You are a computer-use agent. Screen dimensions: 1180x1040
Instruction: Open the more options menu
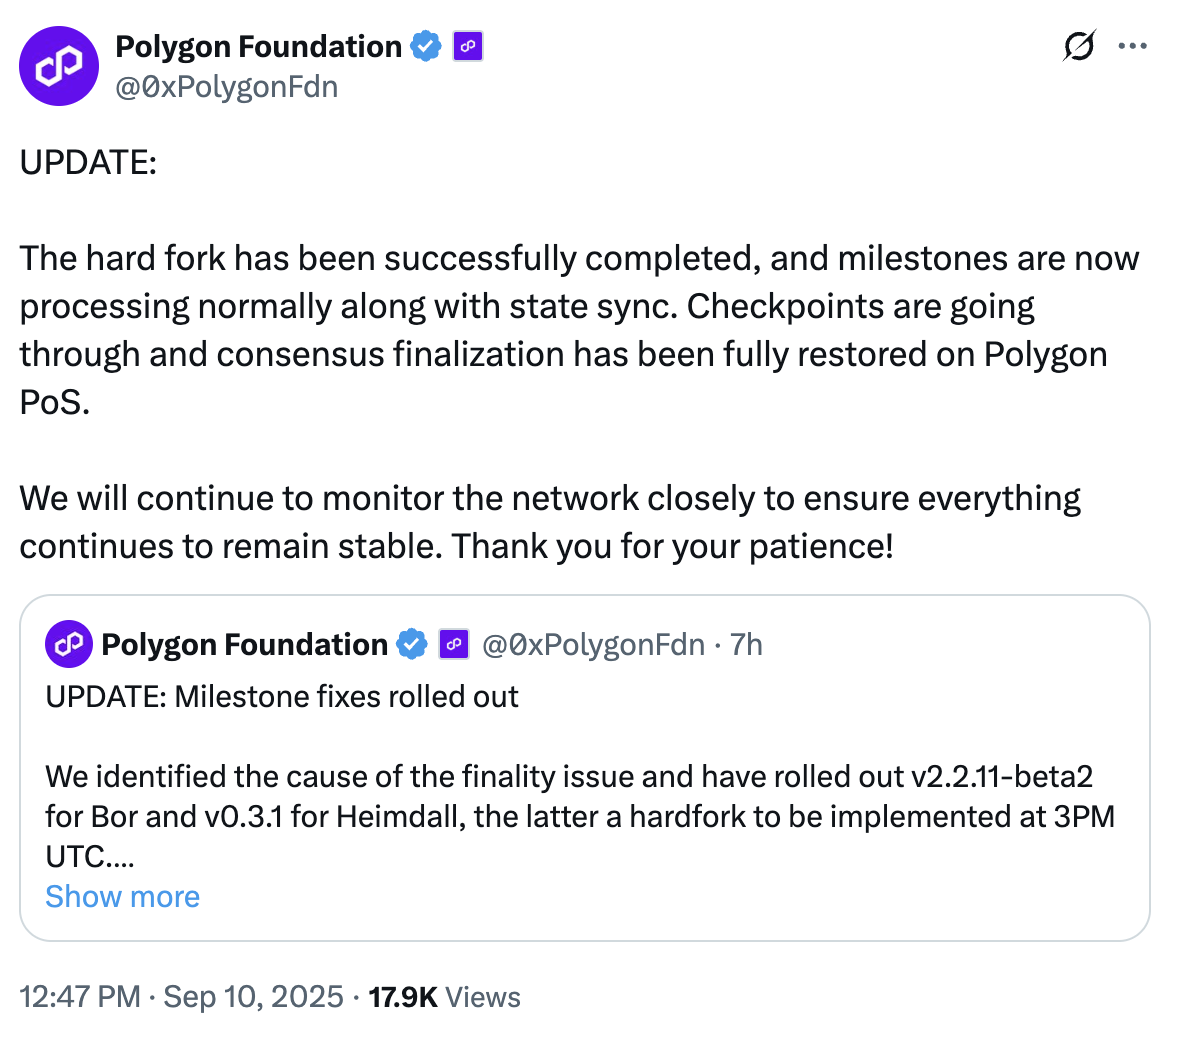coord(1133,46)
